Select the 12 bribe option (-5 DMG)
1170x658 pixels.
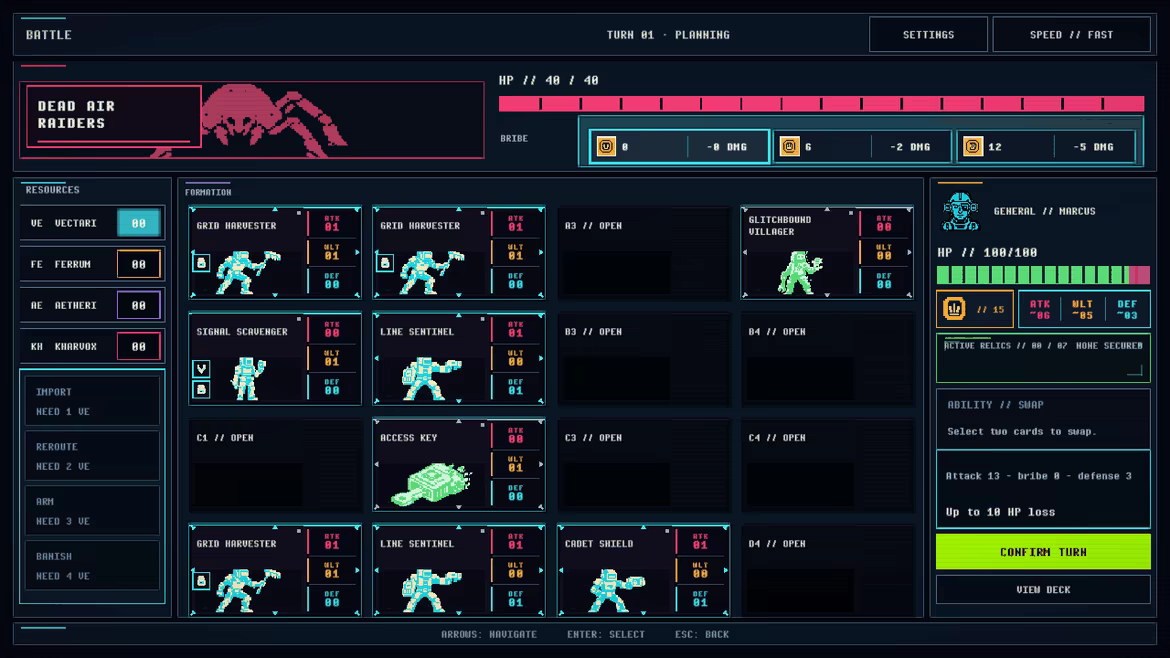pos(1046,146)
